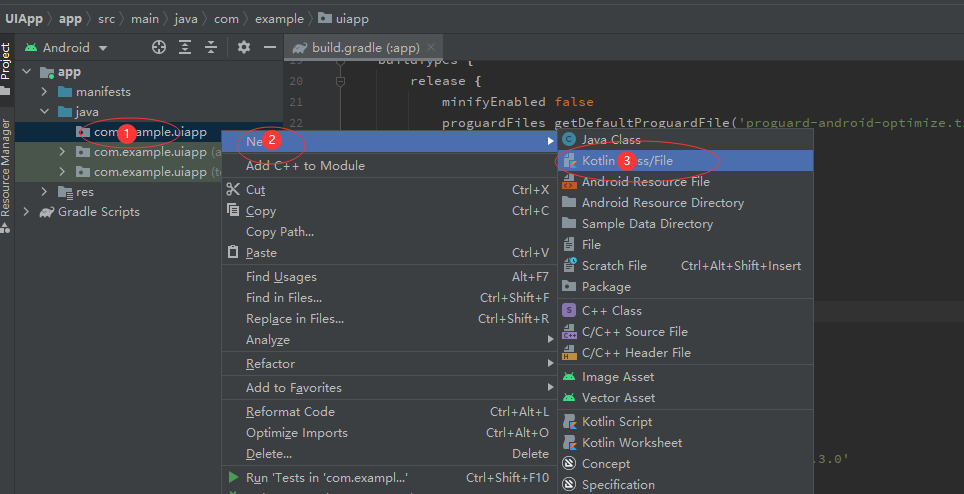Click the Image Asset android icon
964x494 pixels.
click(569, 377)
